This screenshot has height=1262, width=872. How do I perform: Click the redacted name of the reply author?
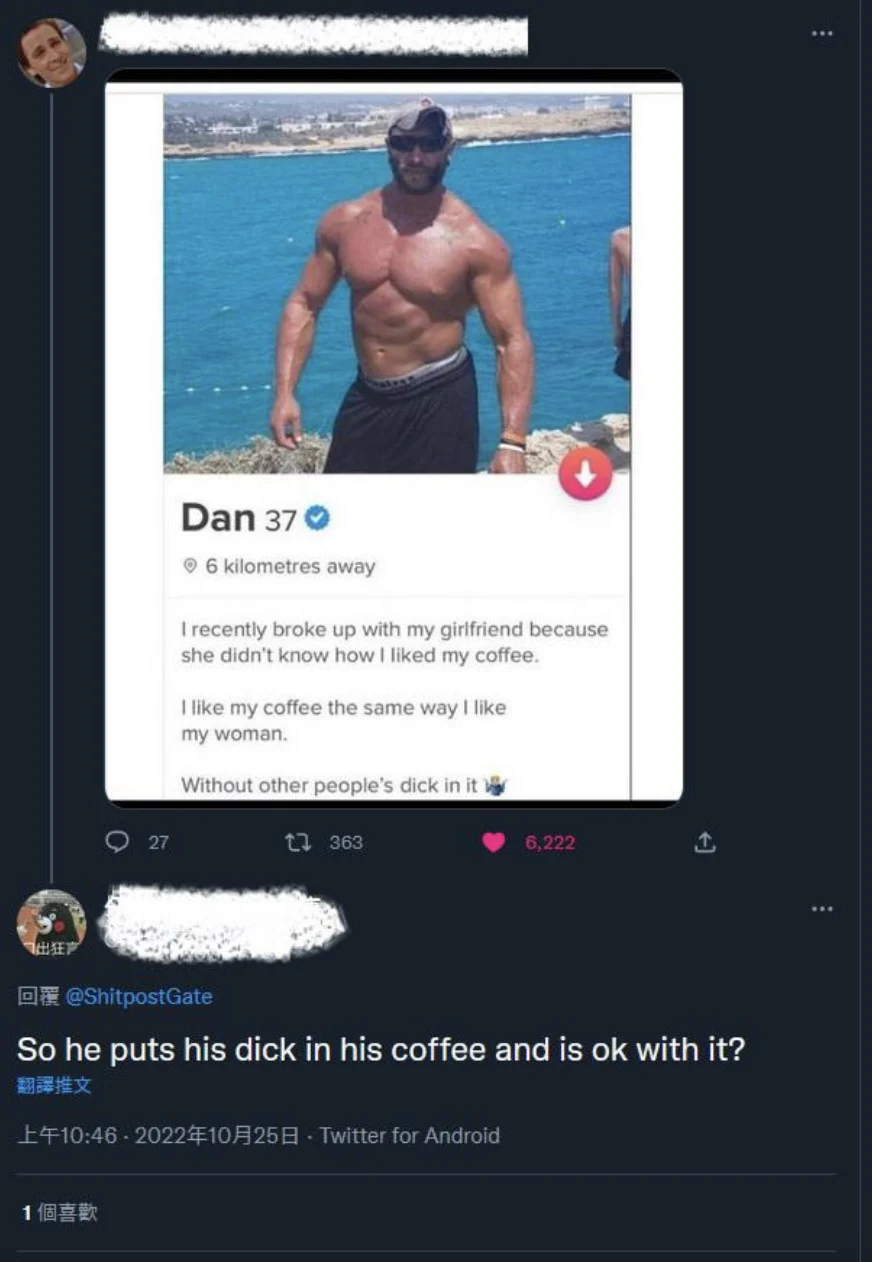tap(224, 922)
